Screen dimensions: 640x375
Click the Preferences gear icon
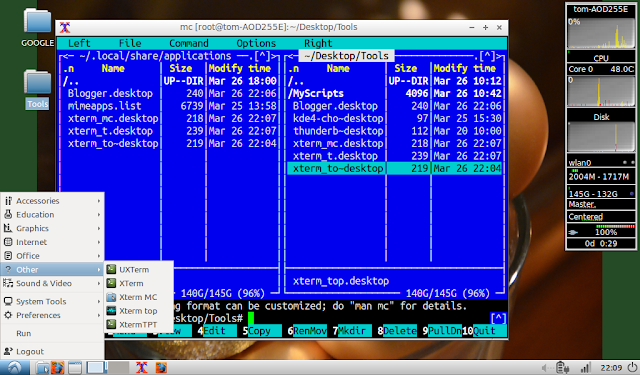(8, 315)
